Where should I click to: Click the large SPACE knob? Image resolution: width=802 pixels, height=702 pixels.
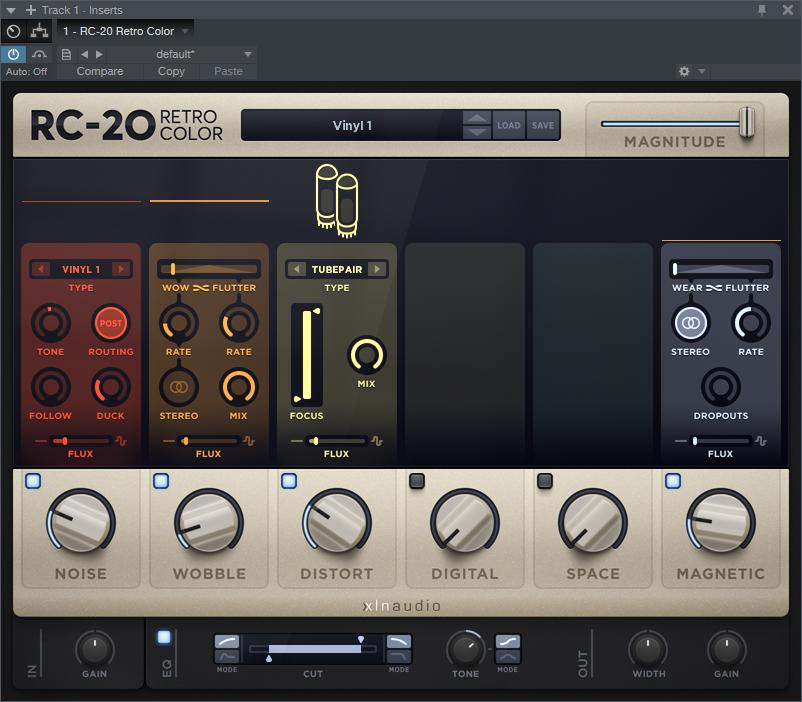(593, 523)
